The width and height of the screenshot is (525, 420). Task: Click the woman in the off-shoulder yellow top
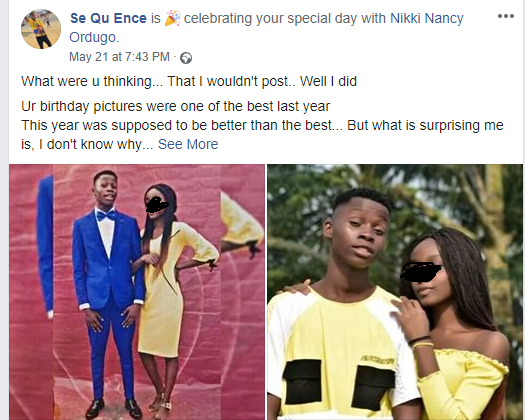[x=457, y=325]
